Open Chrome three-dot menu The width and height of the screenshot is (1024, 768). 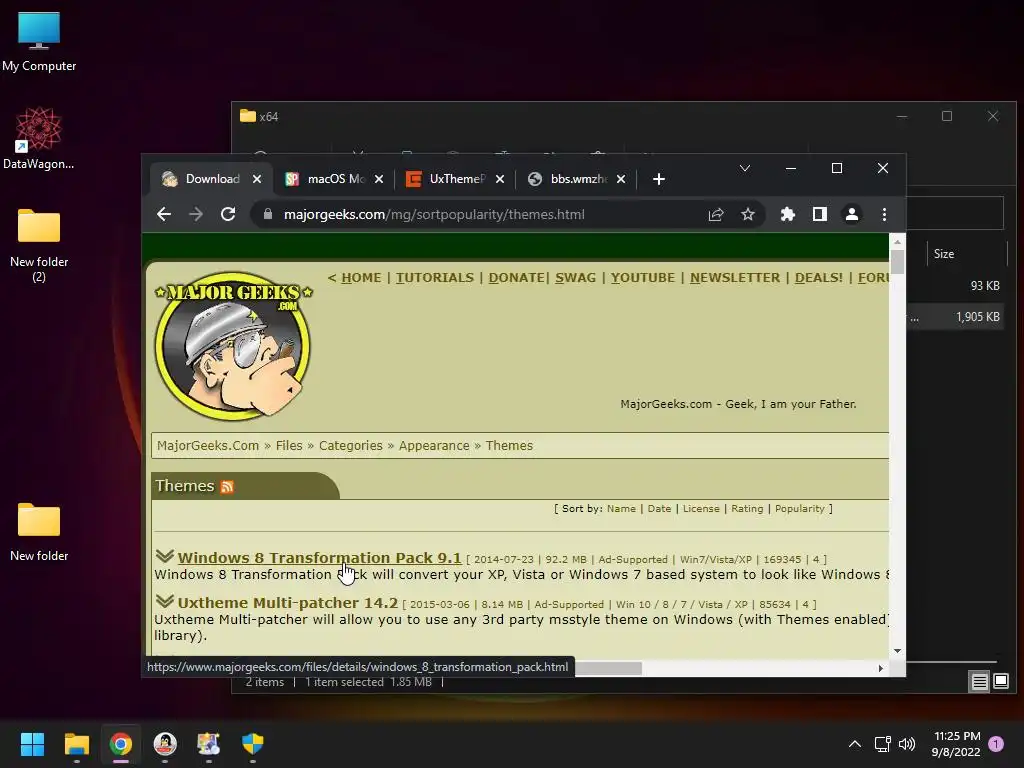[x=884, y=214]
